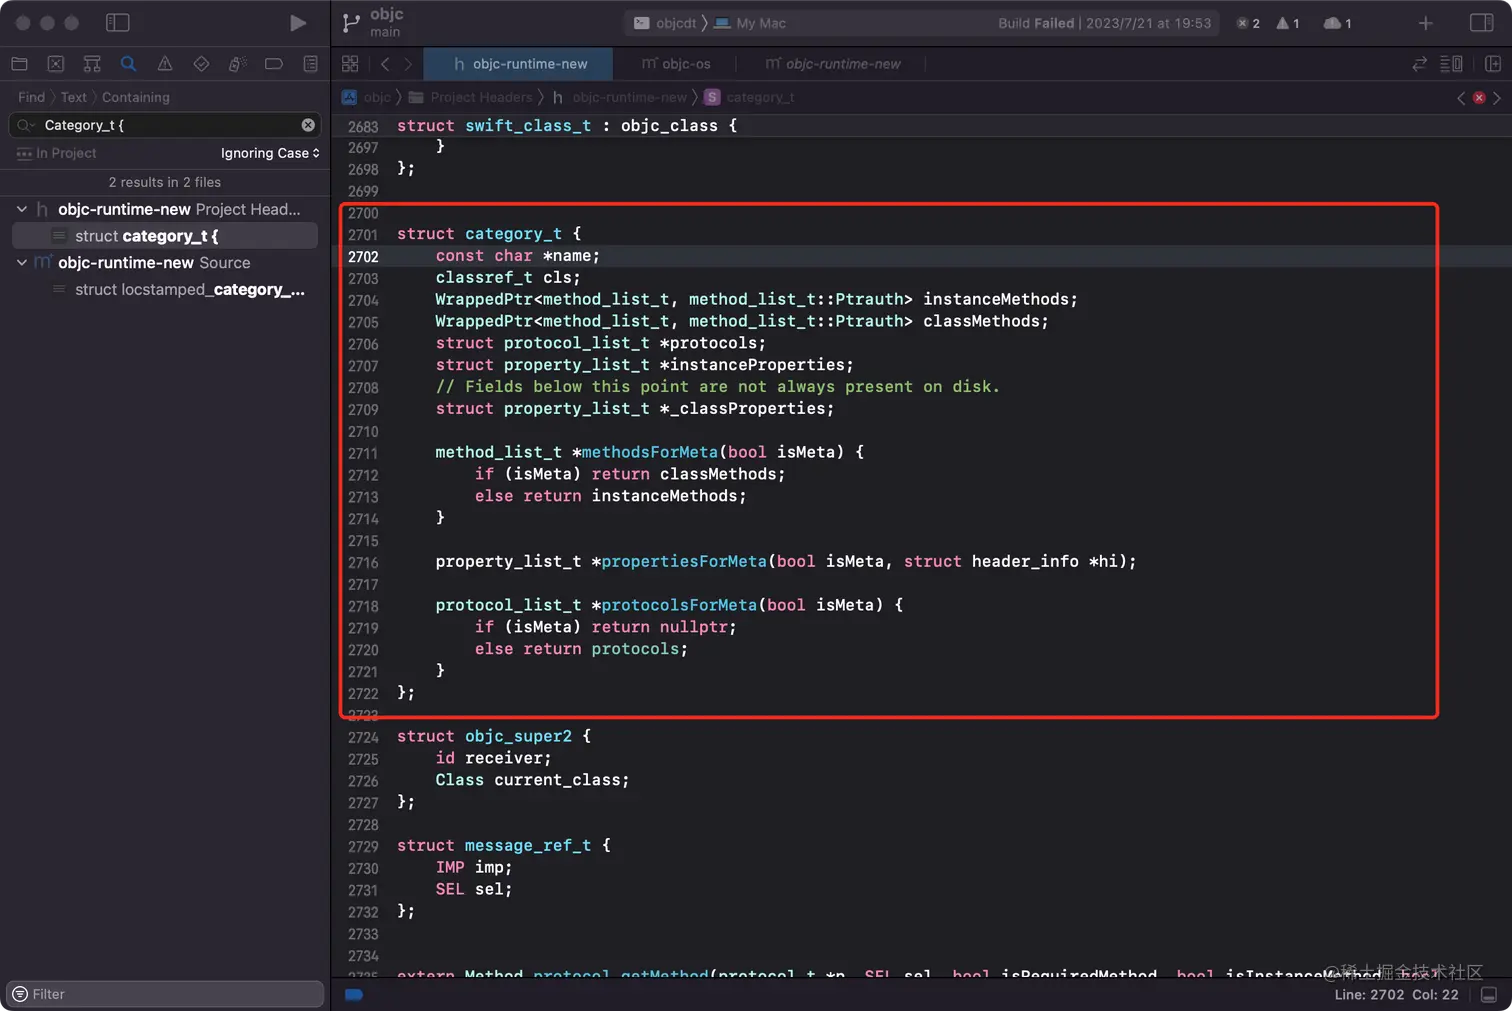Viewport: 1512px width, 1011px height.
Task: Select the Find navigator magnifier icon
Action: point(128,64)
